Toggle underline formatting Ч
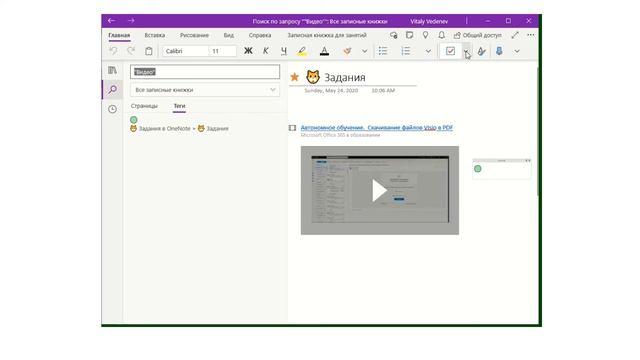 [x=284, y=51]
